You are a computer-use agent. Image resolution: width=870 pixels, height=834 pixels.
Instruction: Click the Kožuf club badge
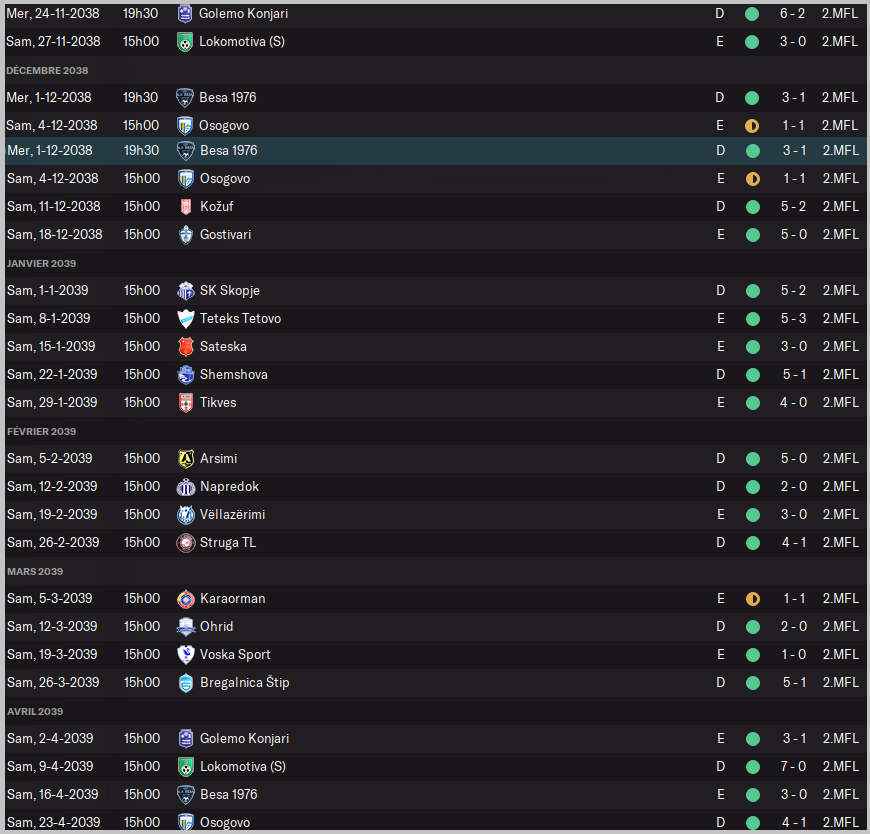pos(185,207)
